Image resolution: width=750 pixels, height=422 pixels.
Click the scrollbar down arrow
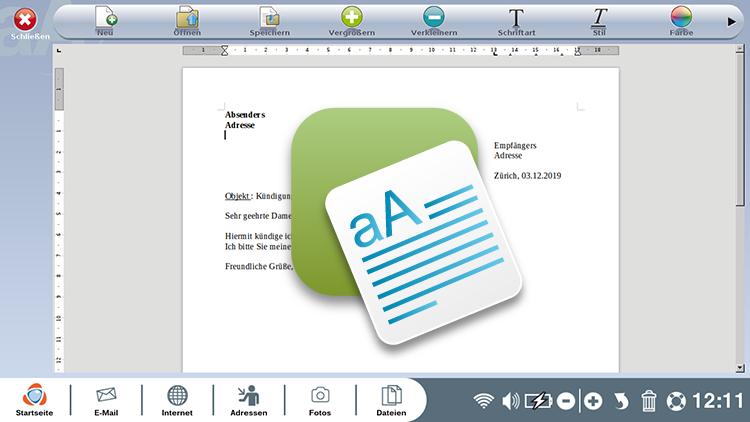coord(740,368)
